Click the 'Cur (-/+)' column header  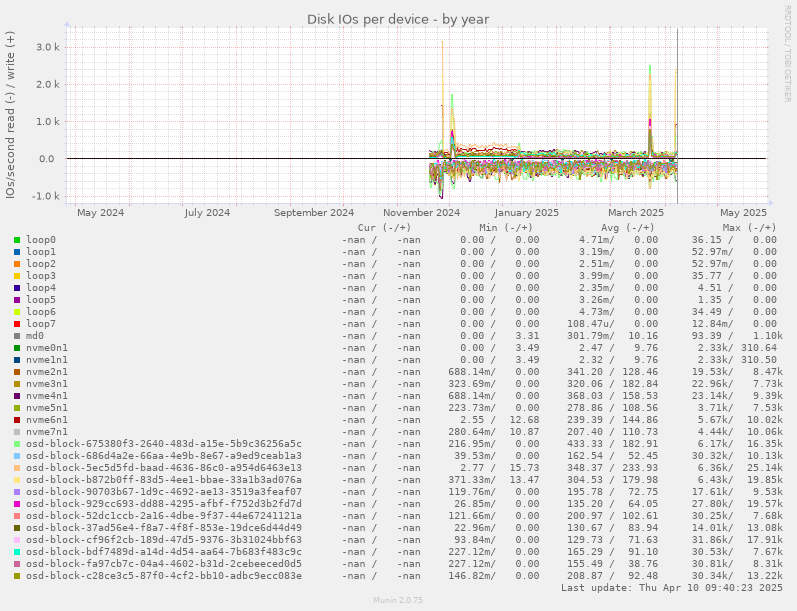(x=384, y=228)
